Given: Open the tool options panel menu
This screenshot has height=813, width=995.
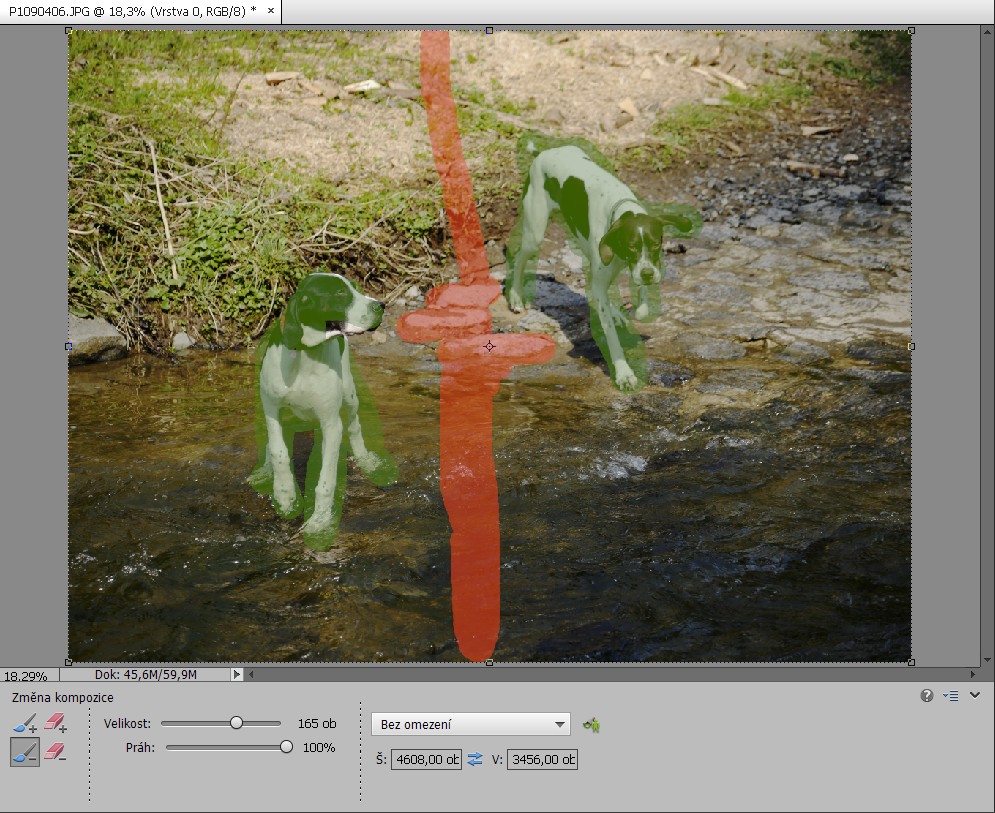Looking at the screenshot, I should (x=950, y=696).
